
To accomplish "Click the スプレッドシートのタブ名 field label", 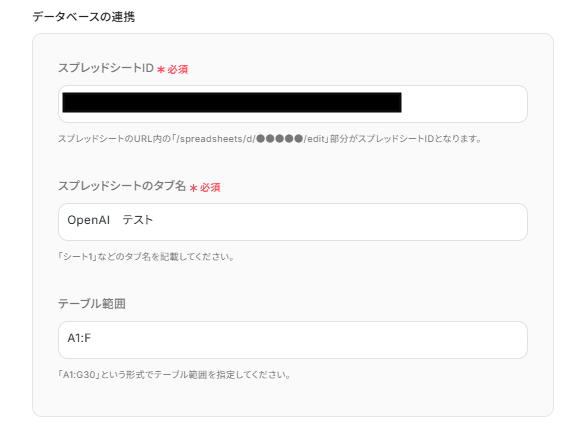I will click(x=122, y=186).
